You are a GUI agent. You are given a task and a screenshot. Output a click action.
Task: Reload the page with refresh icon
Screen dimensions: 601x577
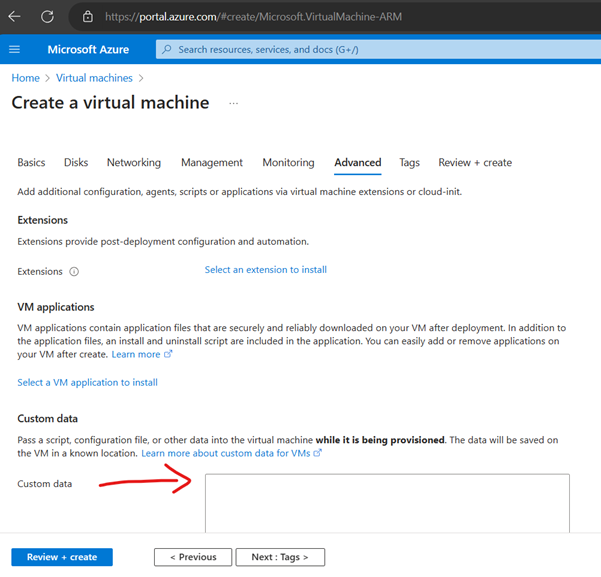(47, 17)
